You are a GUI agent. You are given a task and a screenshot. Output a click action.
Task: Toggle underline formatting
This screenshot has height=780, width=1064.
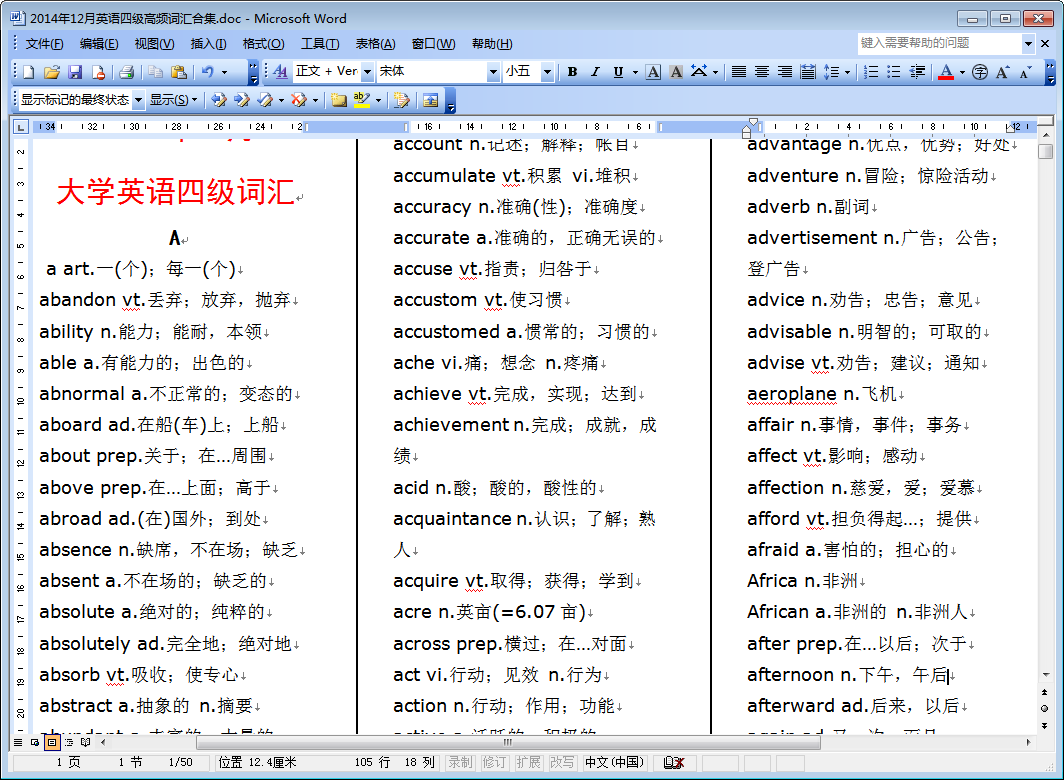pyautogui.click(x=618, y=72)
